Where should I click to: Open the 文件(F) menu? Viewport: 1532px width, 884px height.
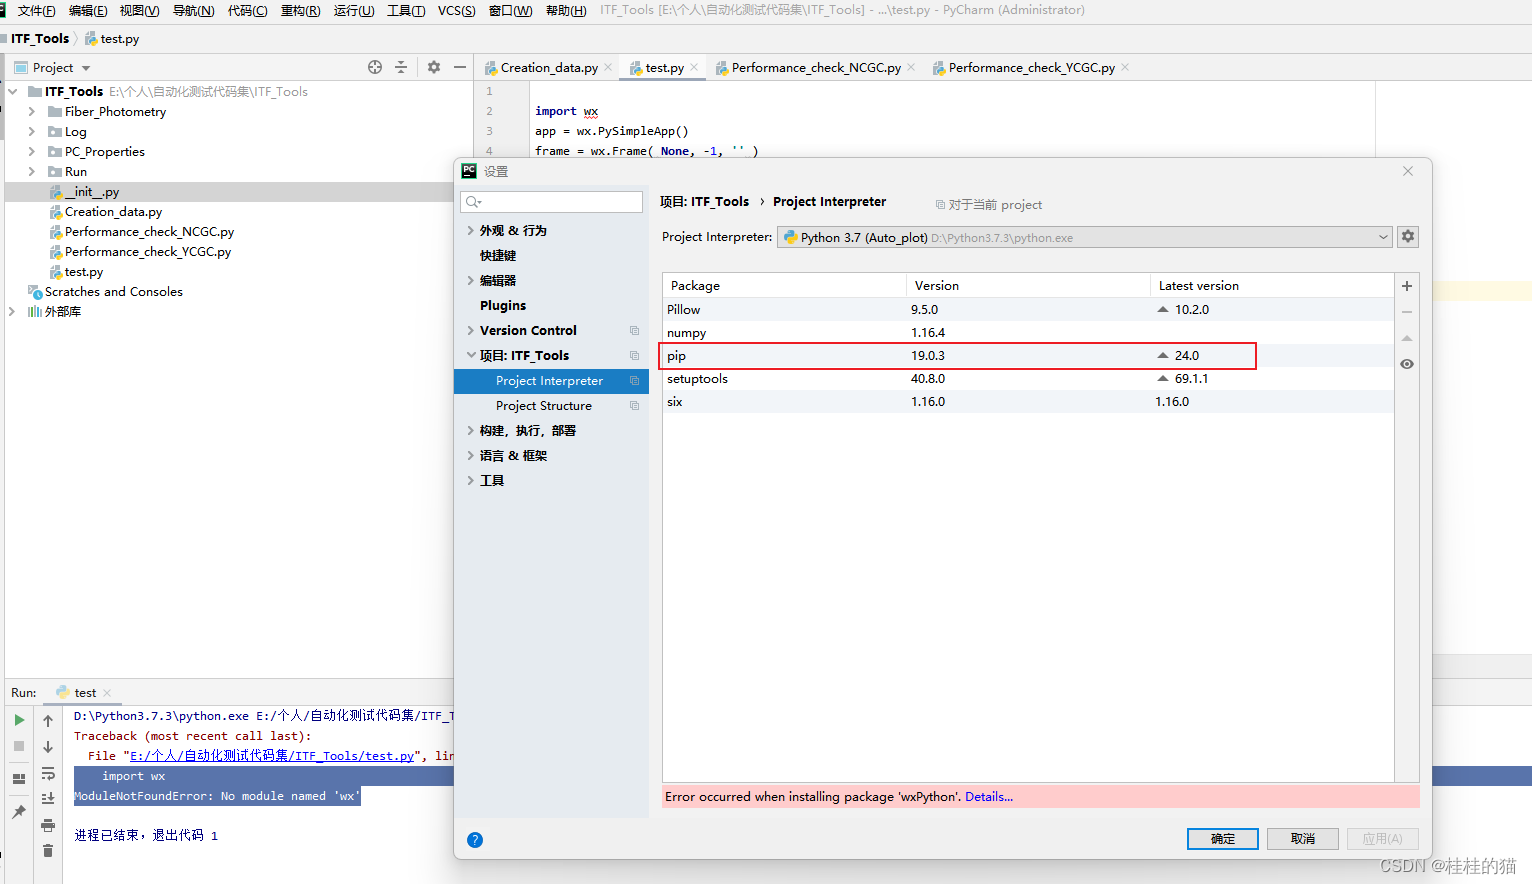36,10
